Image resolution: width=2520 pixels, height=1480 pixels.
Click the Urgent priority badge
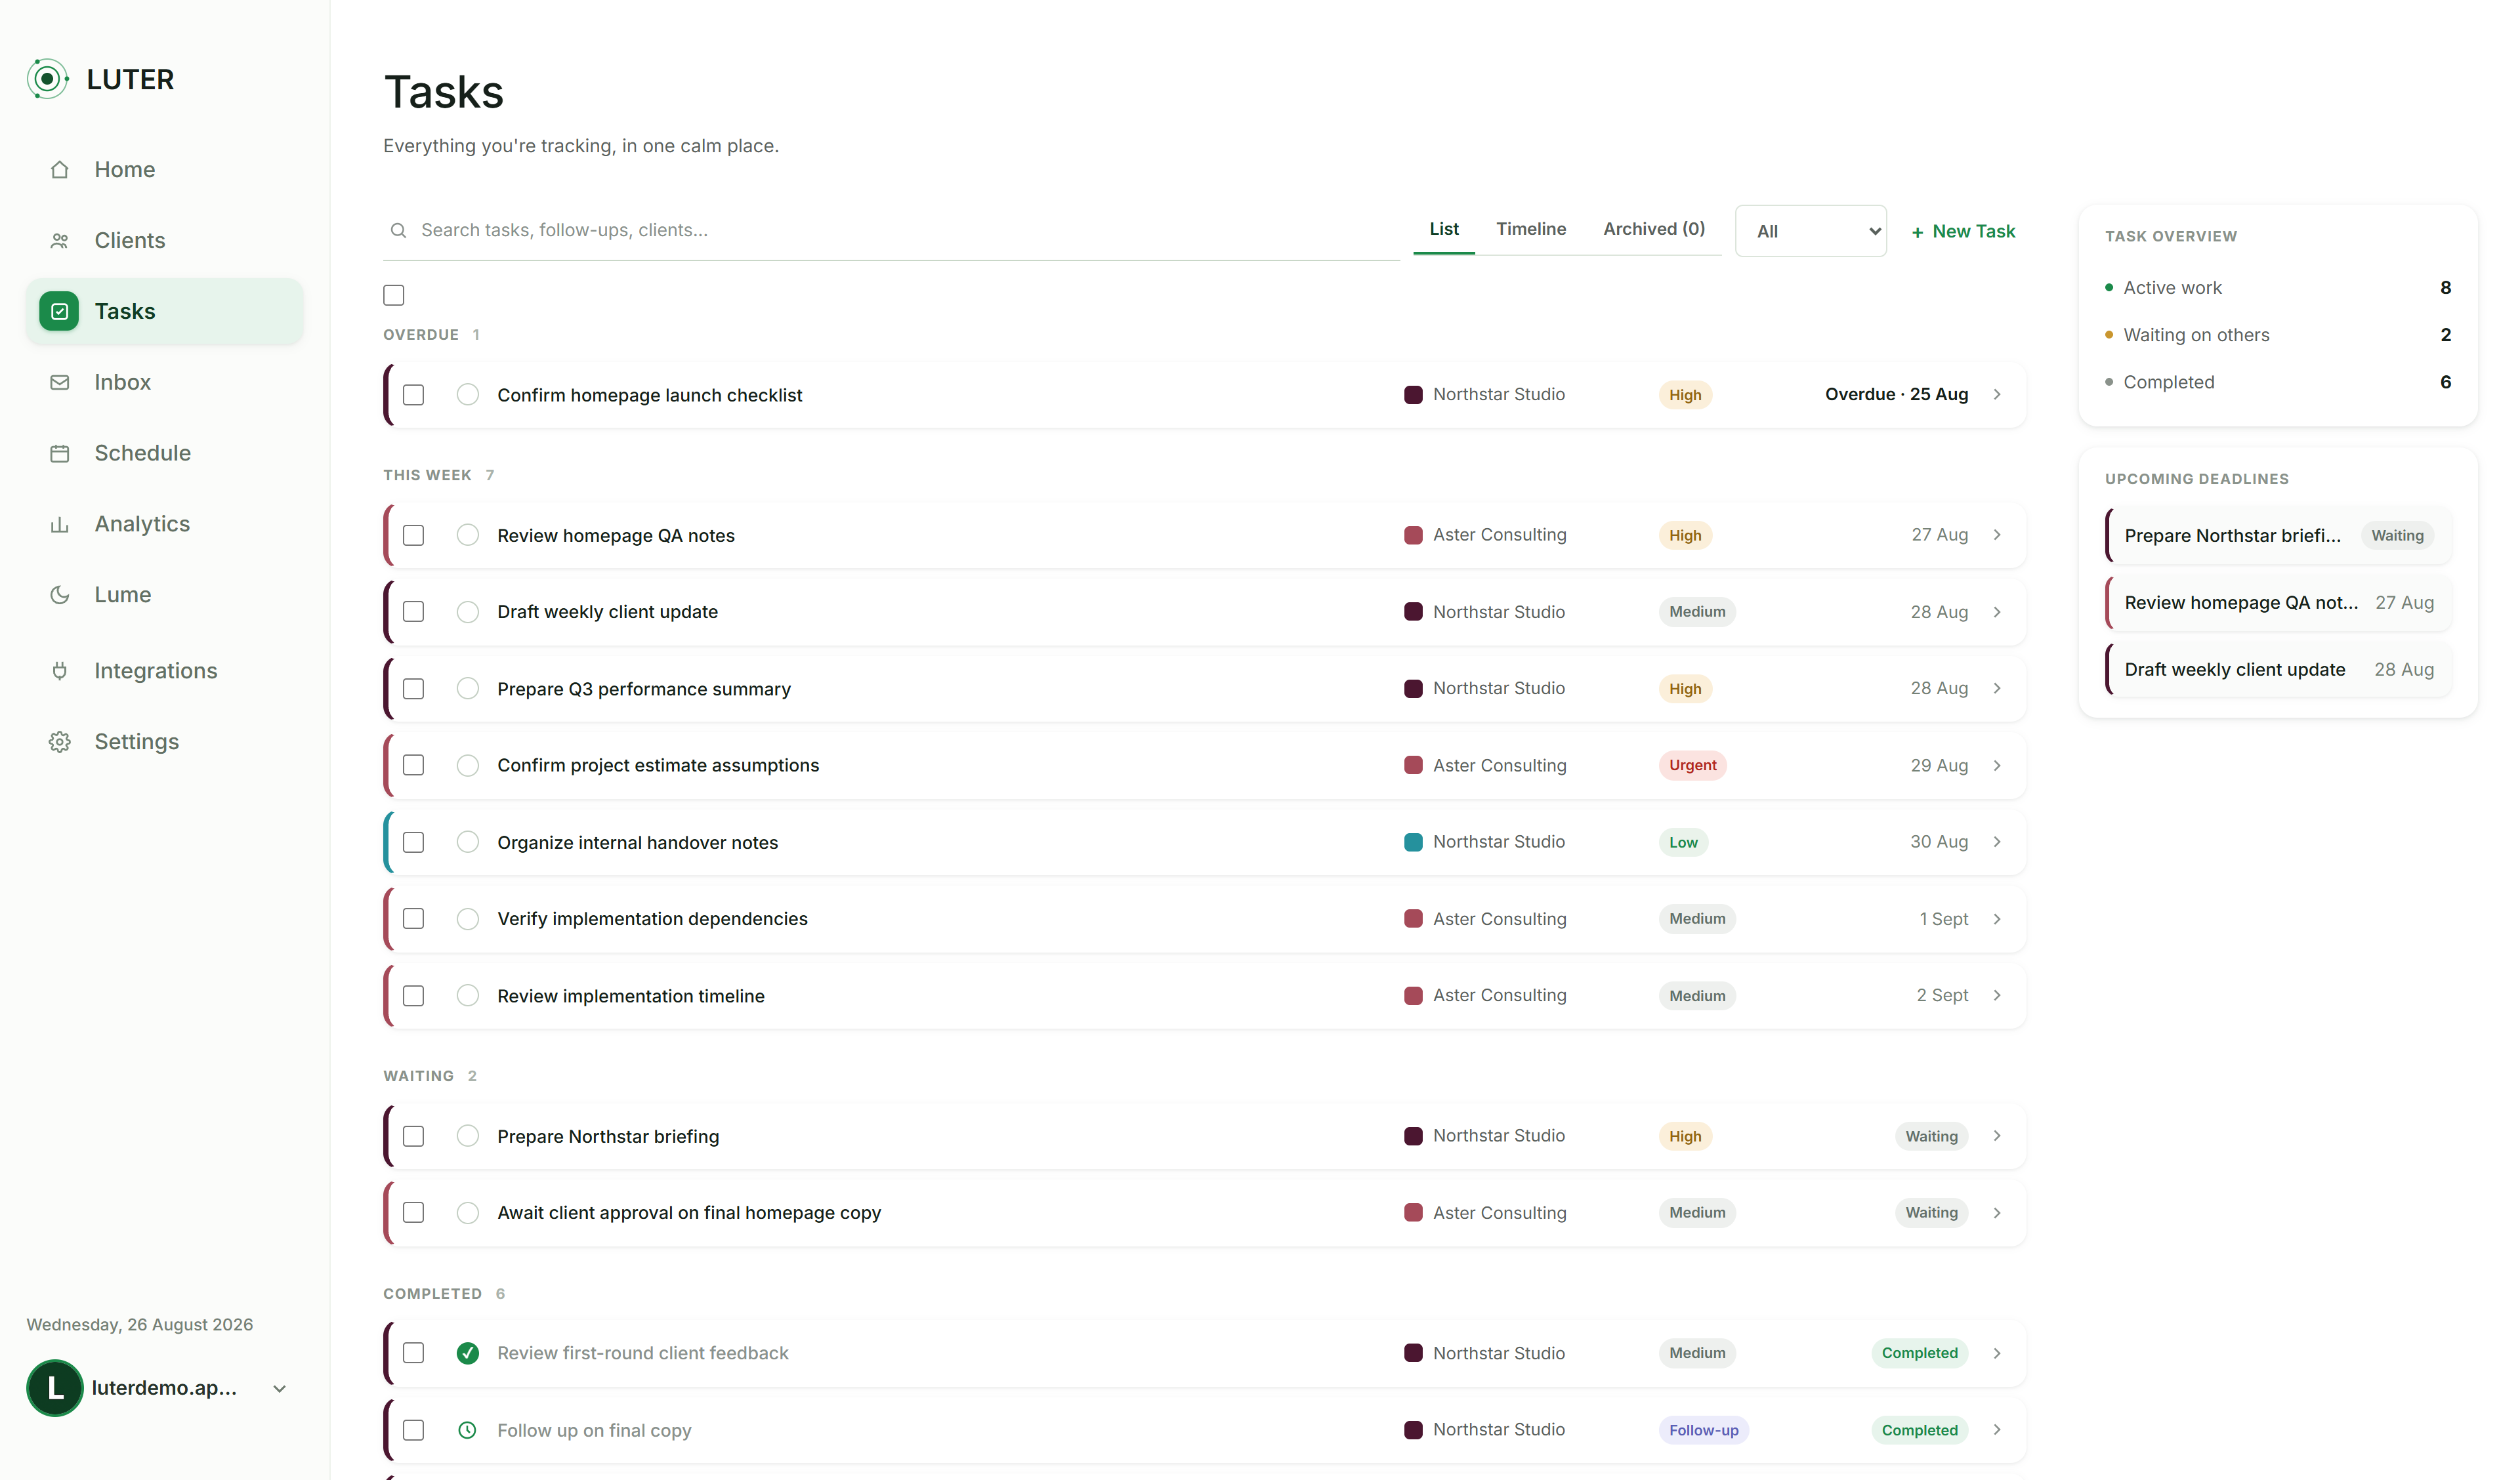point(1692,766)
